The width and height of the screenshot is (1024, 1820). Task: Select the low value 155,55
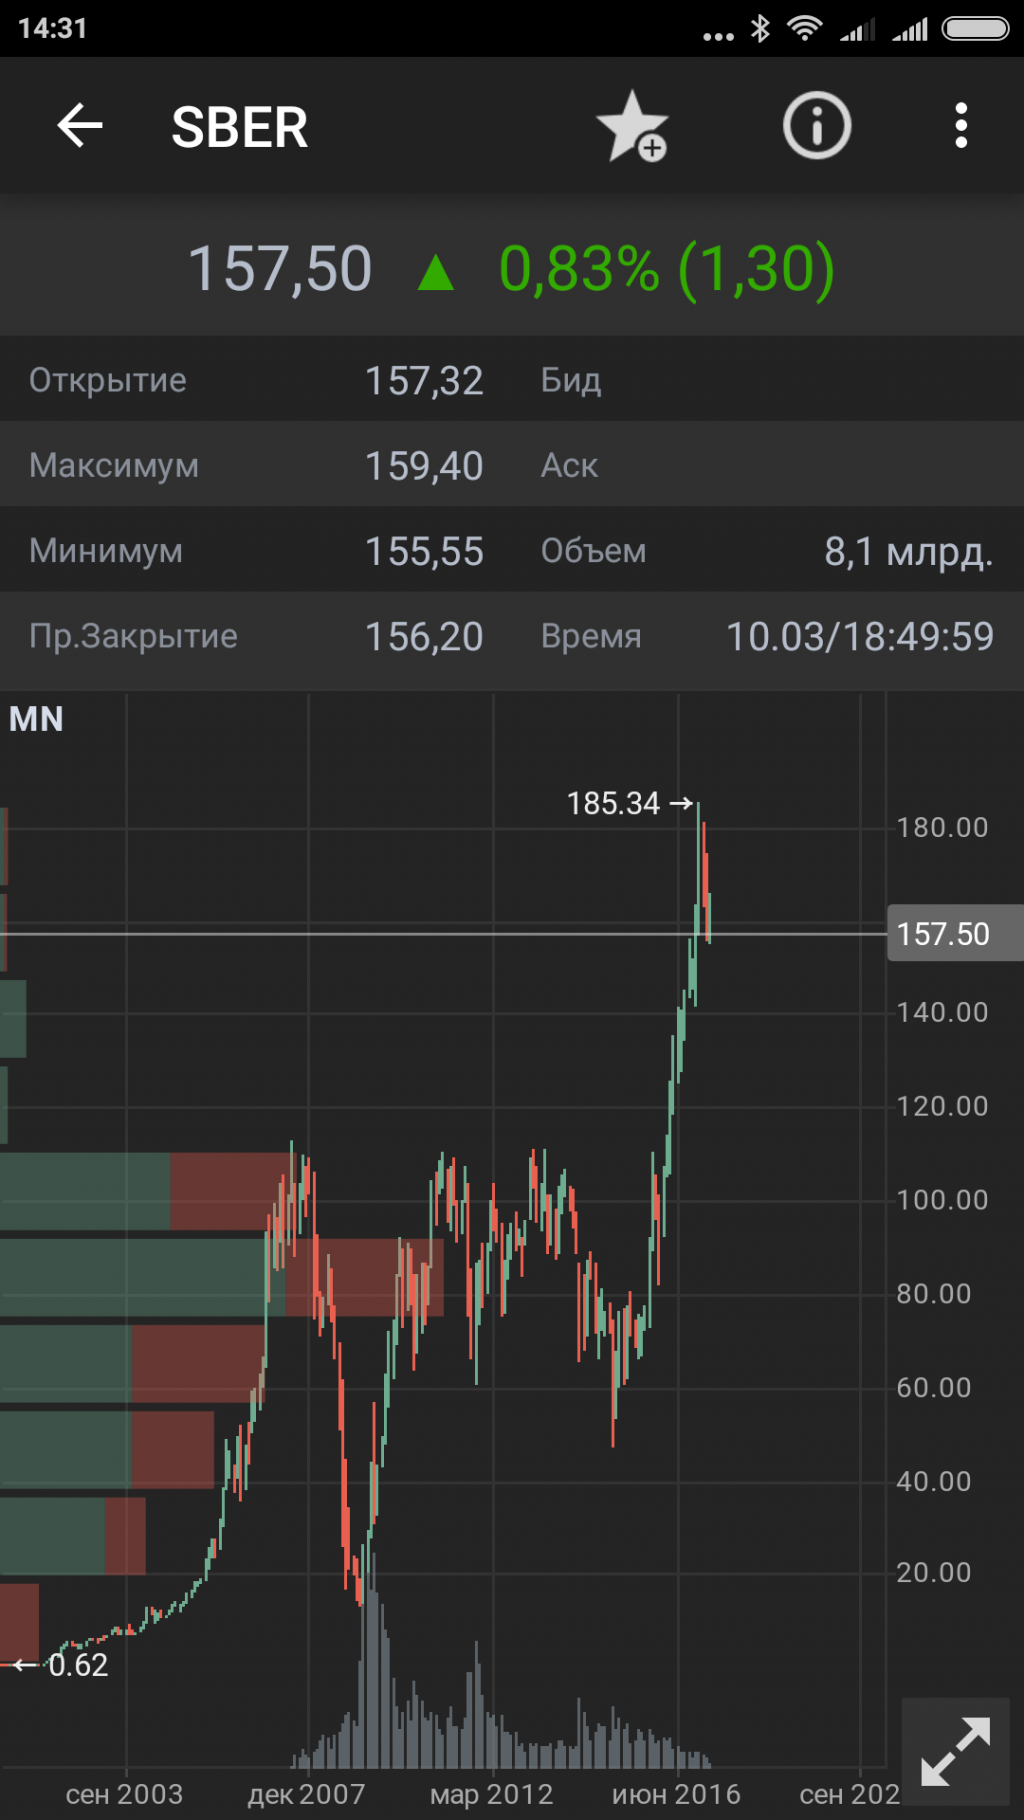point(424,552)
